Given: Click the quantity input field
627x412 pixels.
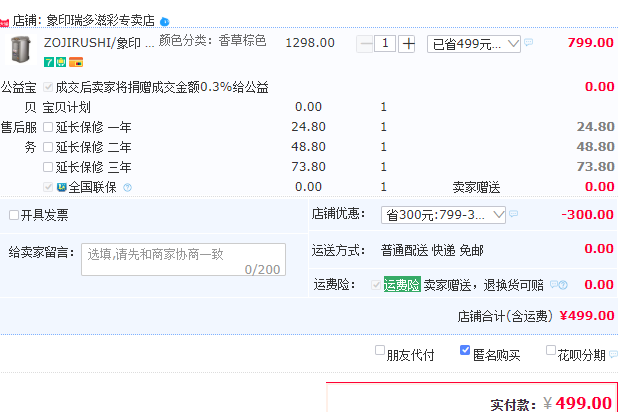Looking at the screenshot, I should click(x=385, y=44).
